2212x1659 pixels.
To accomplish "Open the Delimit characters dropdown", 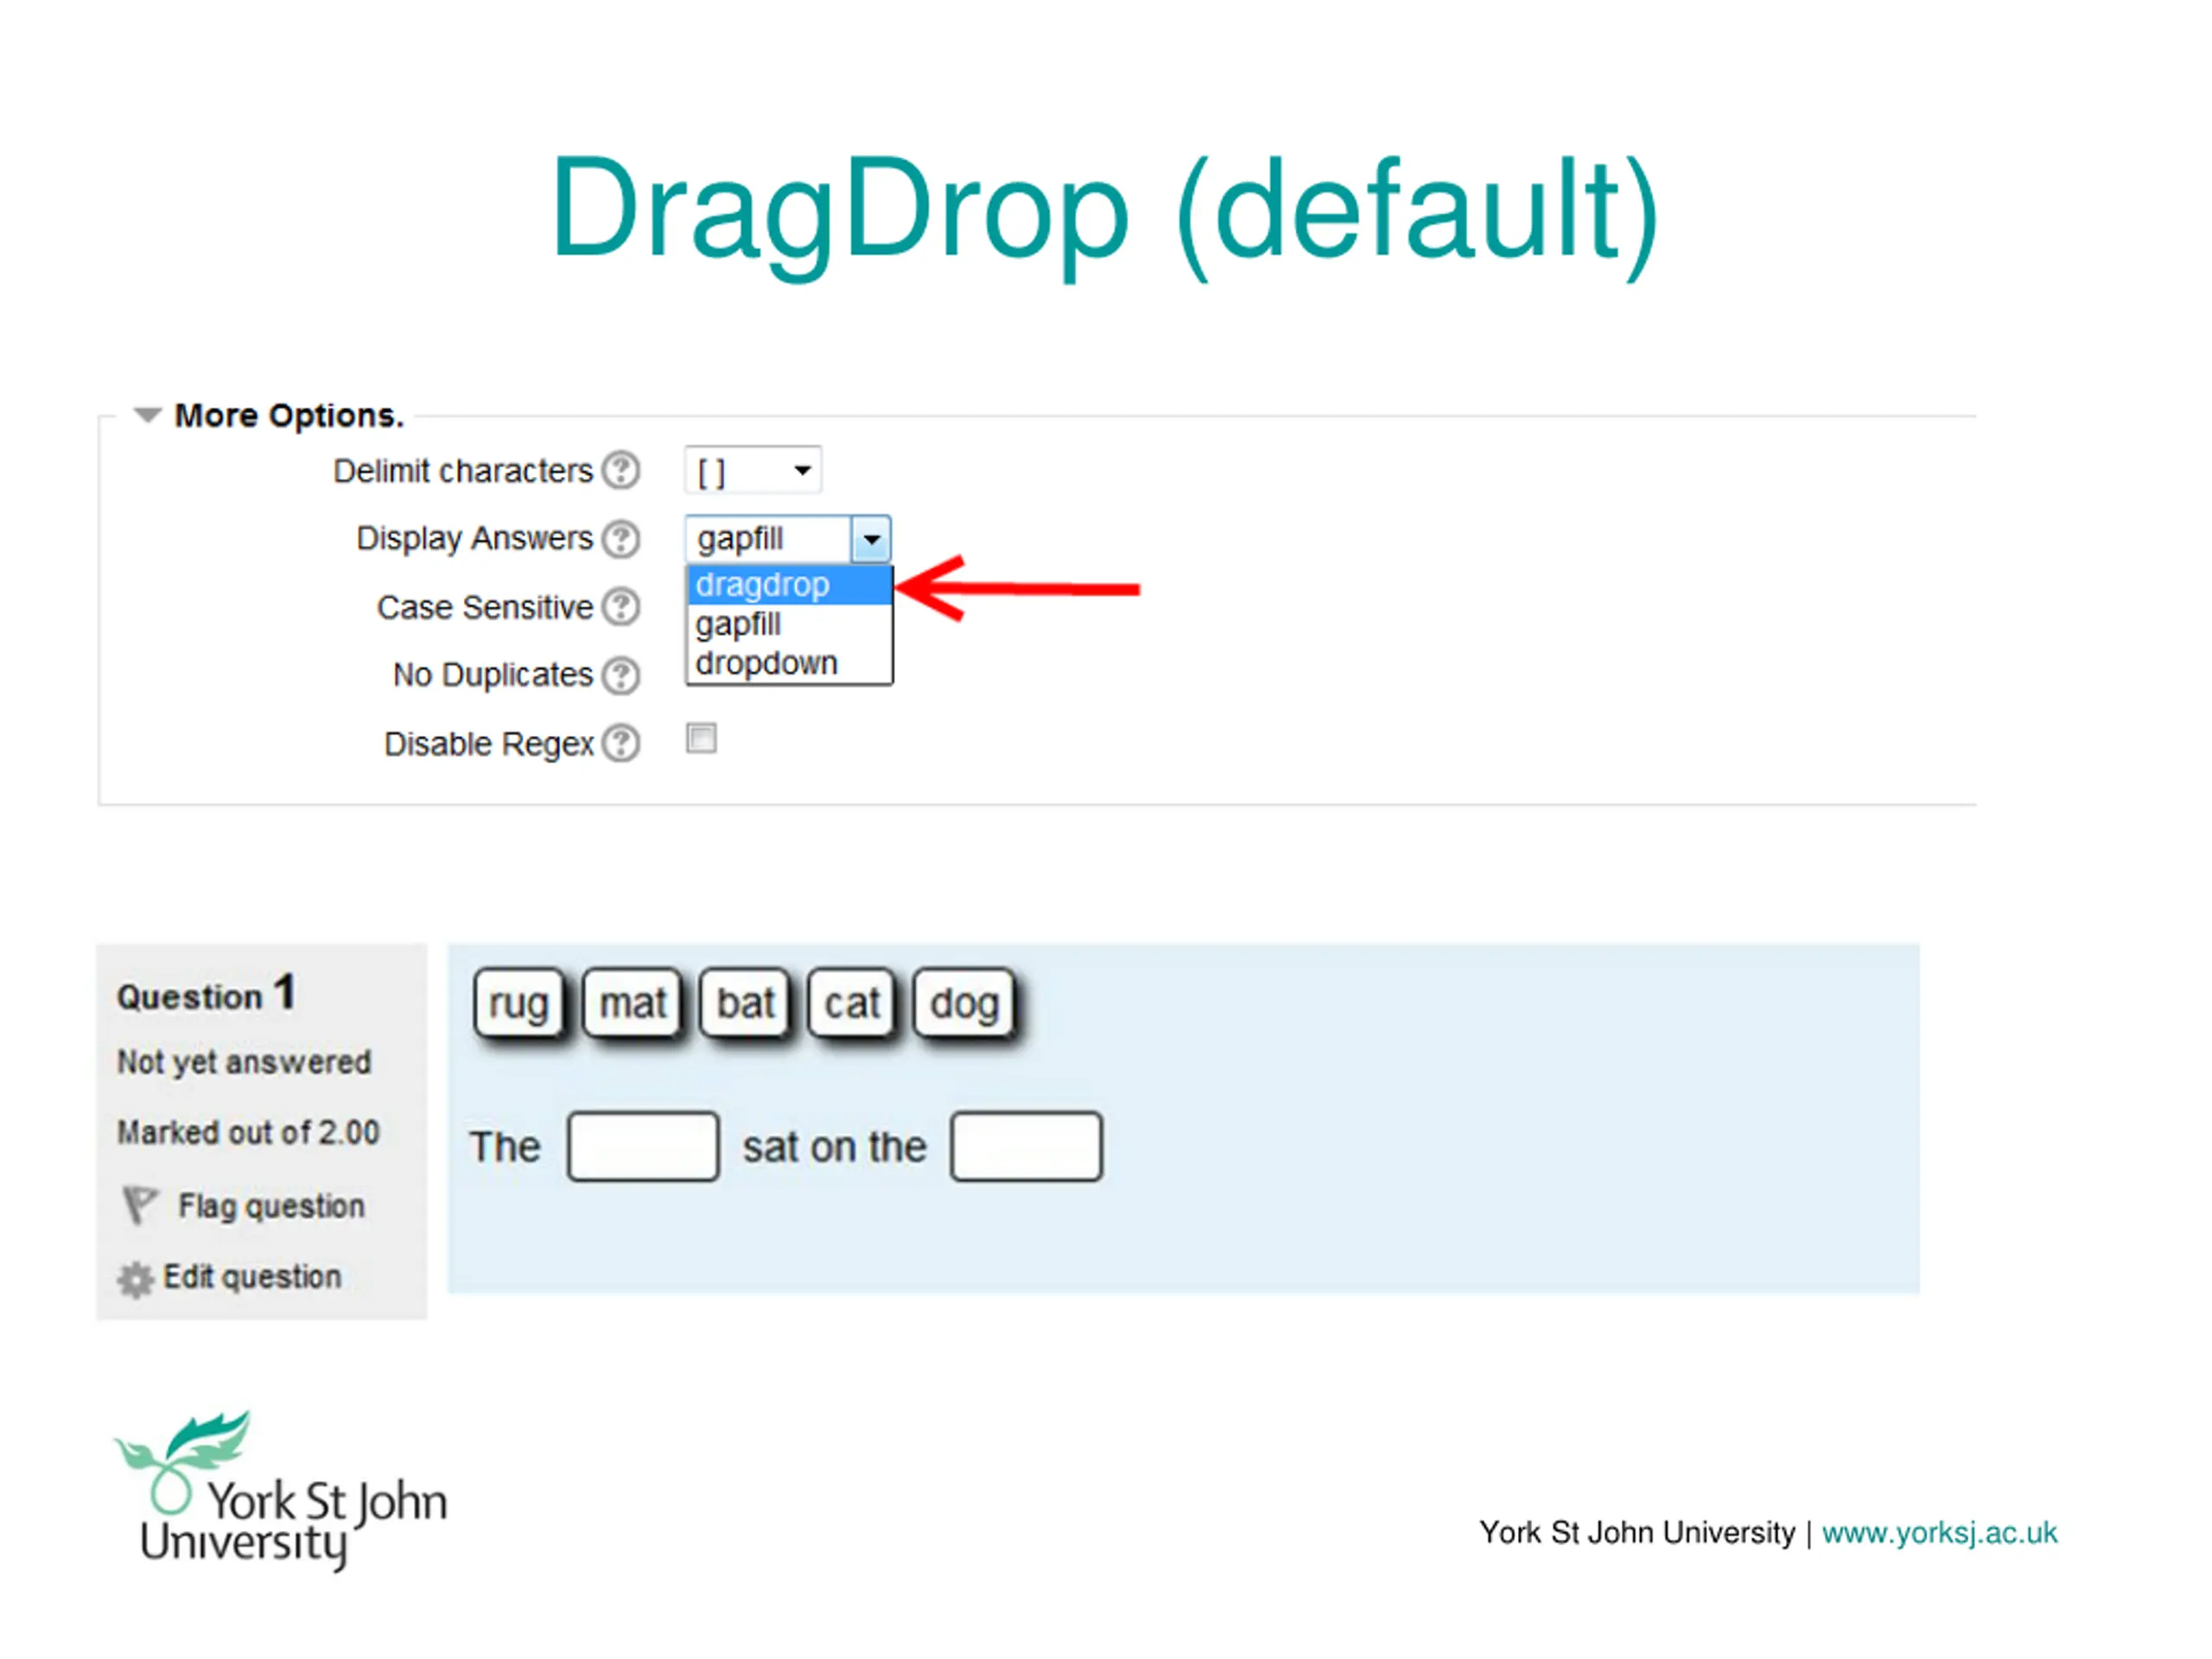I will tap(753, 470).
